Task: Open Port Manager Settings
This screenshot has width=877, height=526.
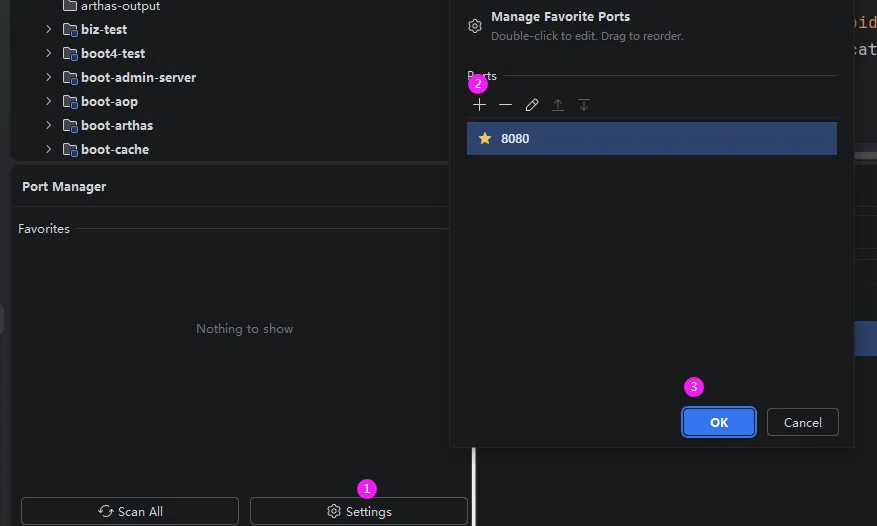Action: tap(358, 511)
